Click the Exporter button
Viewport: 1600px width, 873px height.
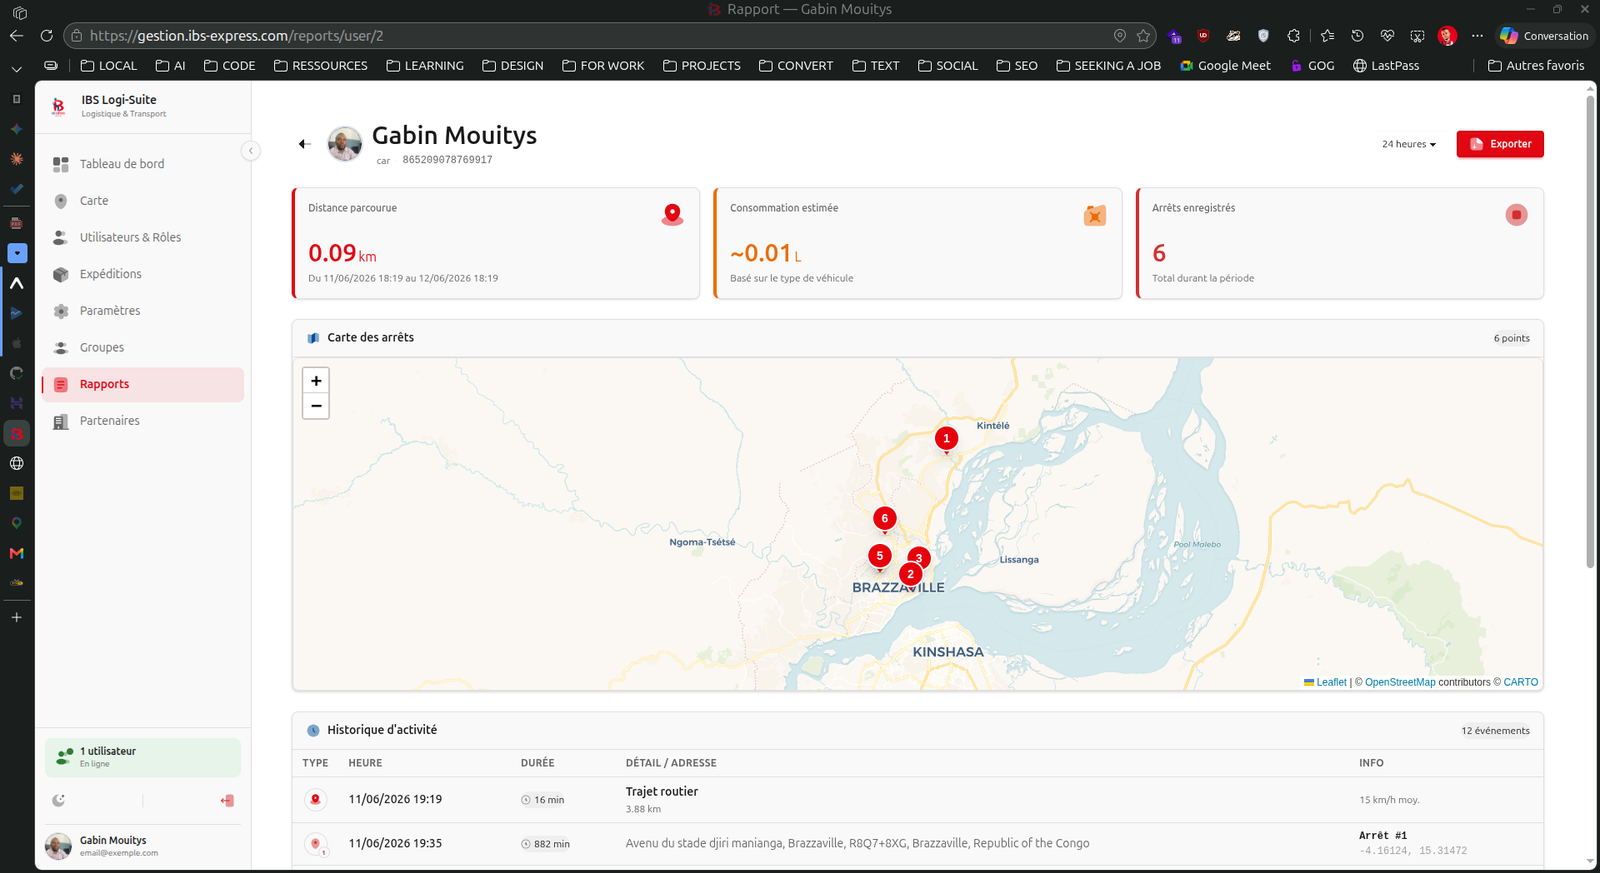click(1500, 144)
